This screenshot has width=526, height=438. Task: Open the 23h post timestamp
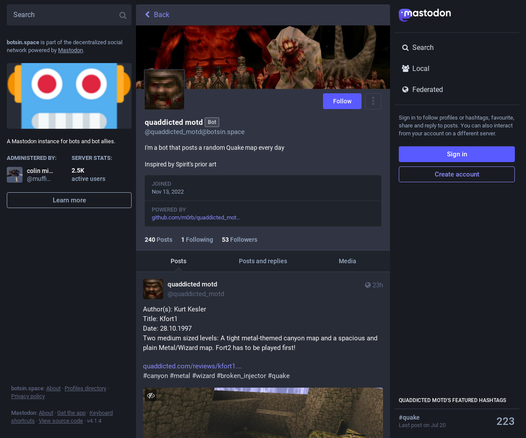pos(378,285)
